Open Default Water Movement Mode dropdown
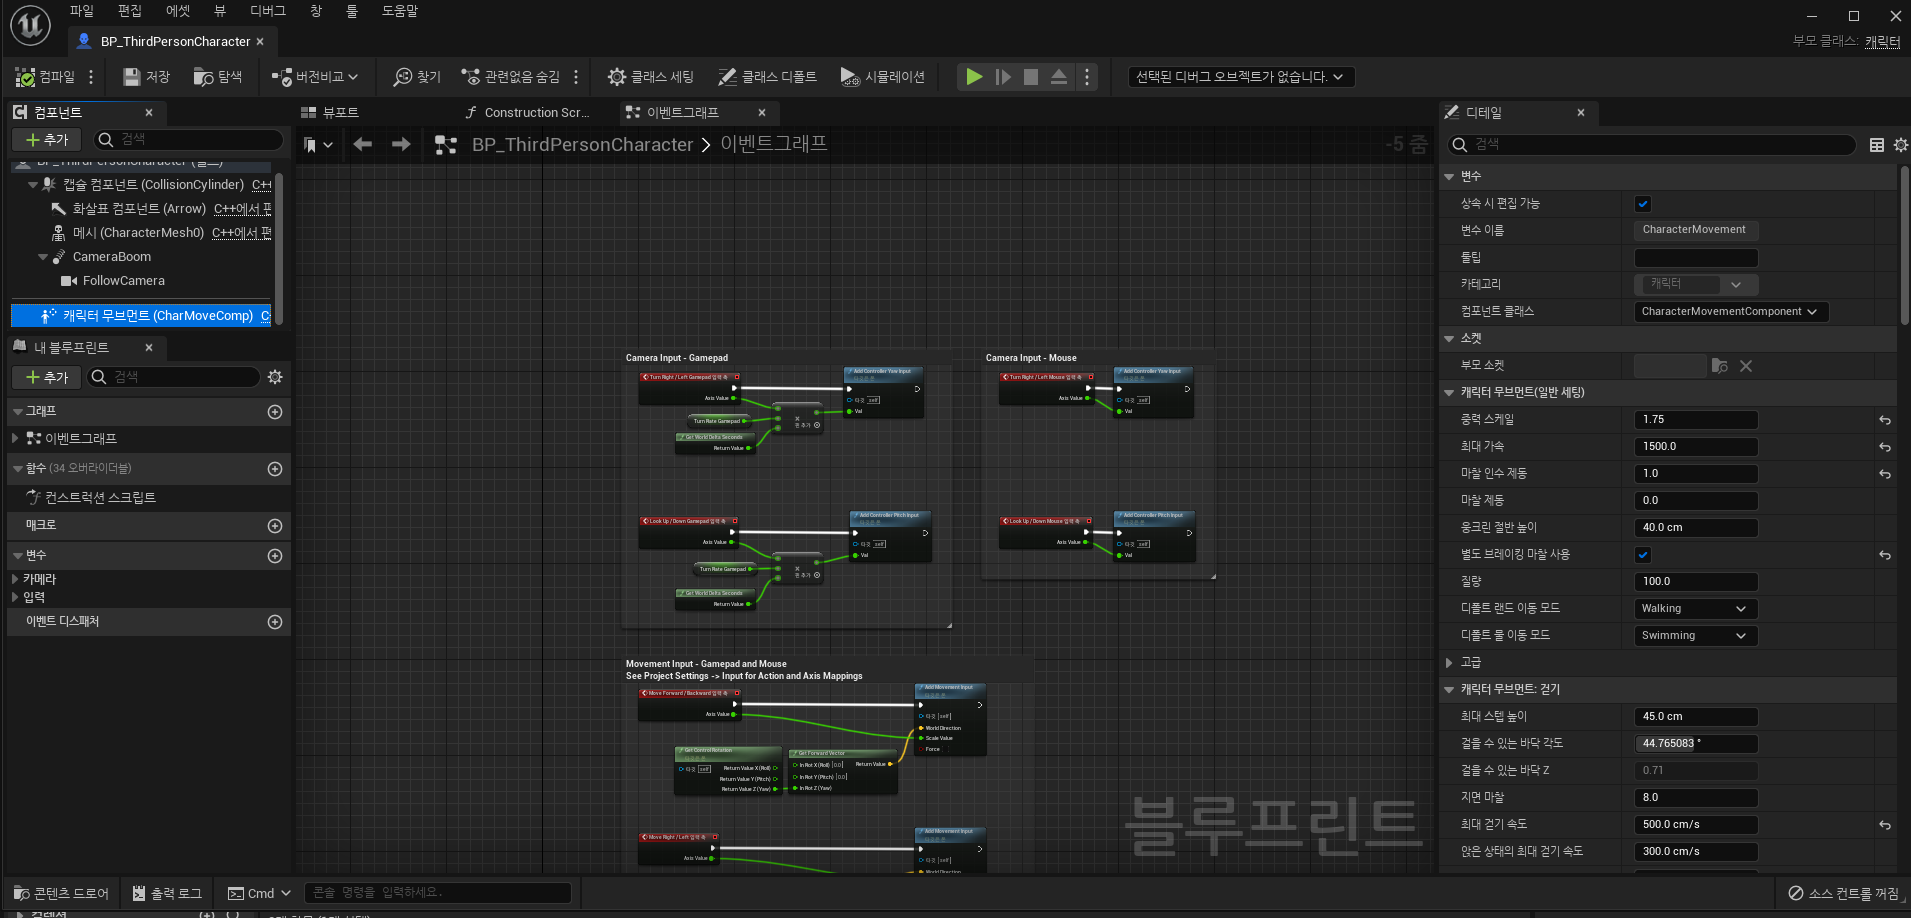The width and height of the screenshot is (1911, 918). point(1696,636)
